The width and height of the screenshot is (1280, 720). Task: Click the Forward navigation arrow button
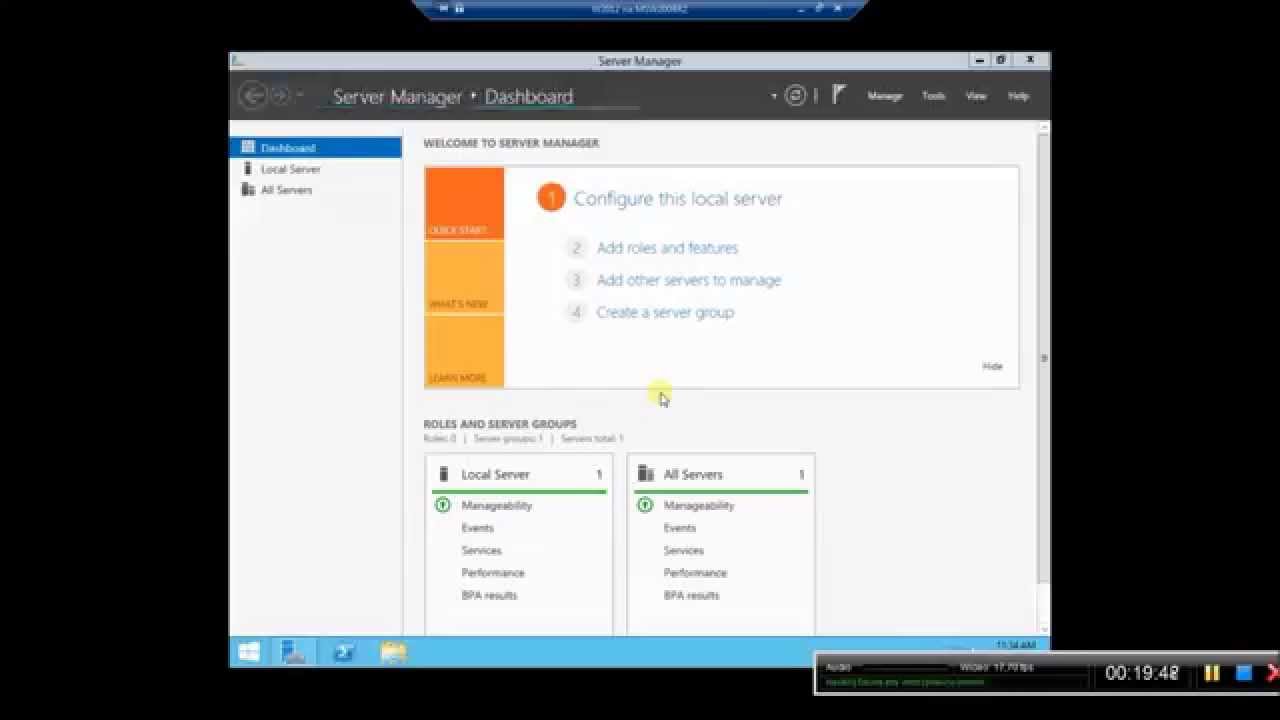[280, 96]
